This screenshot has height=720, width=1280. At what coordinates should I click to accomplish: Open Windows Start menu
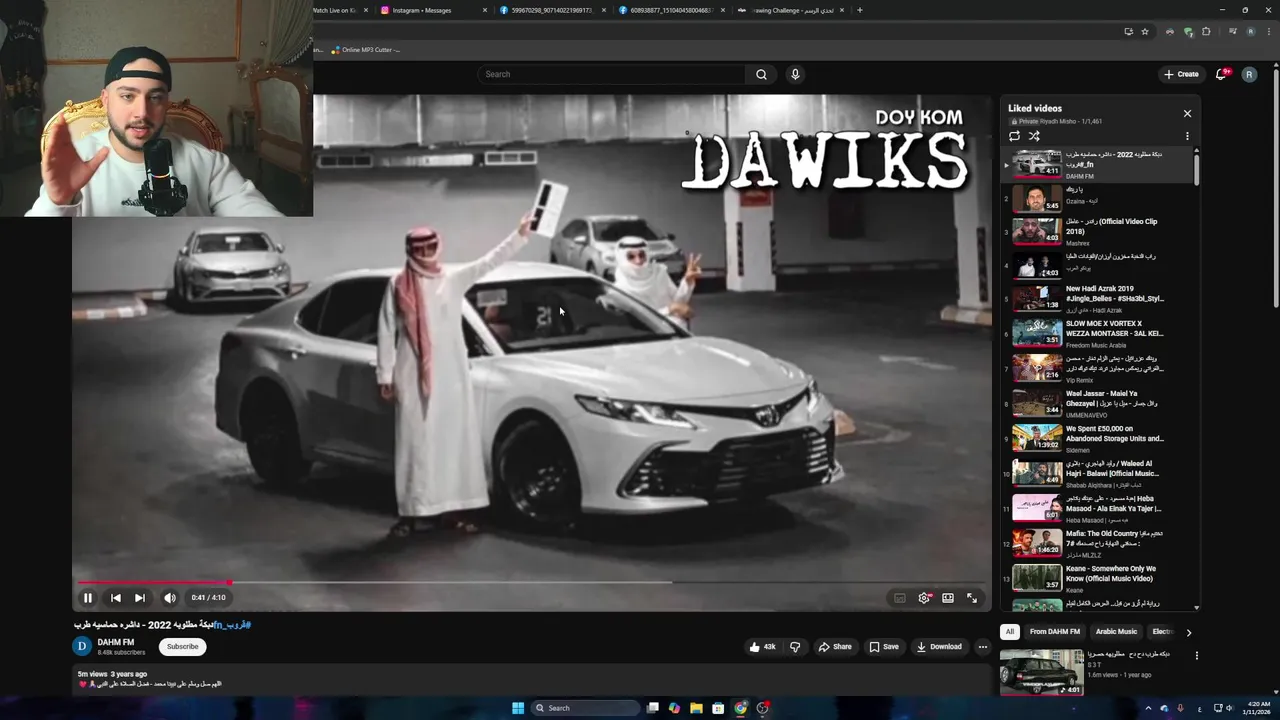point(518,708)
